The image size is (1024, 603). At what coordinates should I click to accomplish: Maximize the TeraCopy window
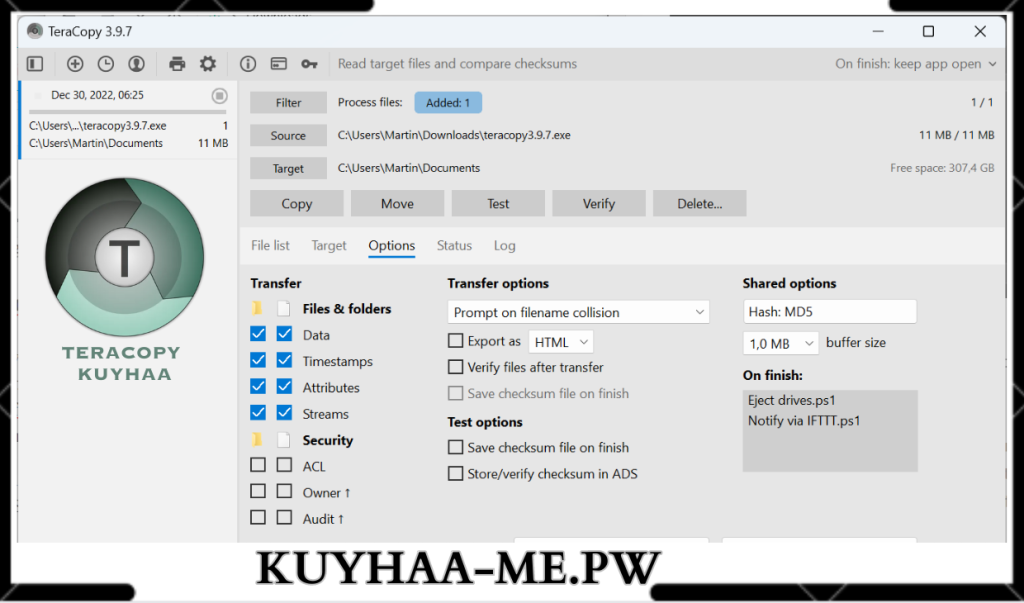[928, 31]
